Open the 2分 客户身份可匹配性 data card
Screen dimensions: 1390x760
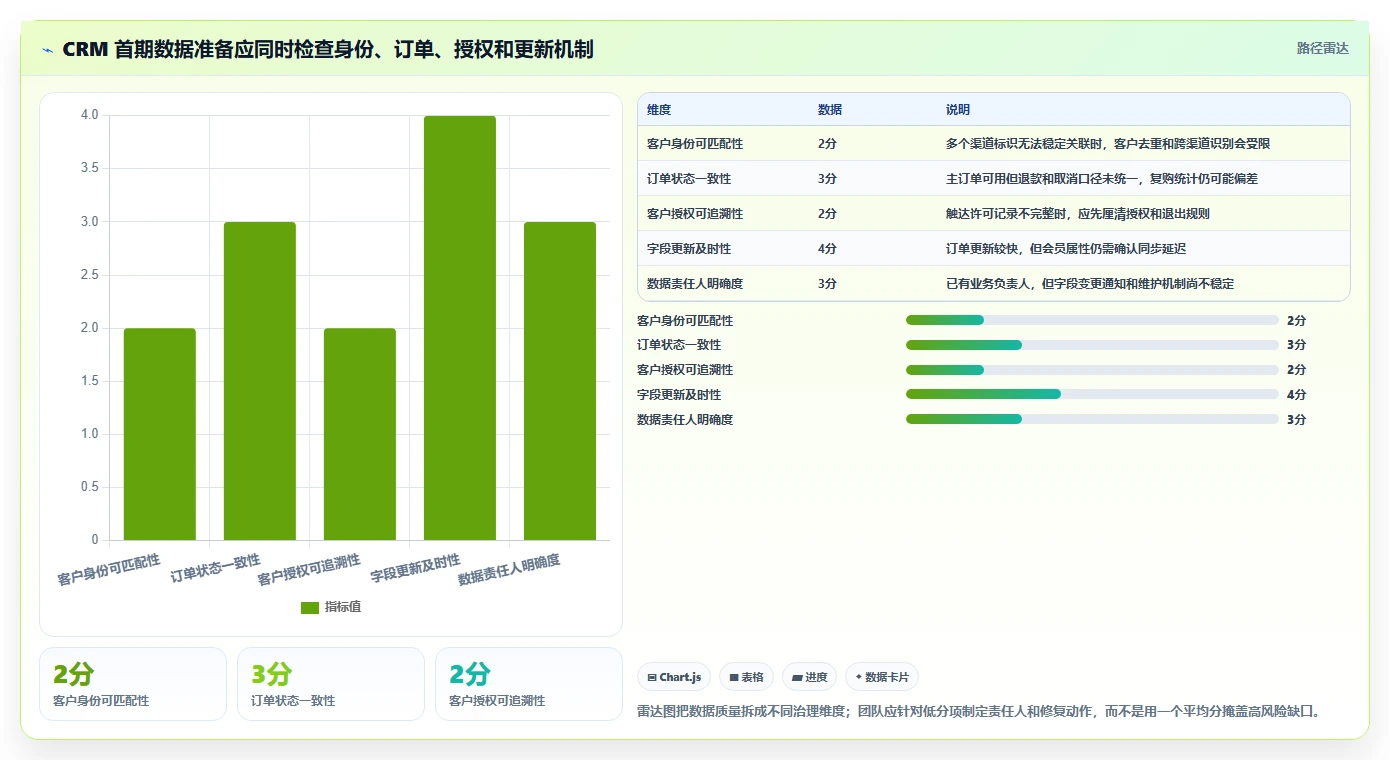[x=133, y=684]
